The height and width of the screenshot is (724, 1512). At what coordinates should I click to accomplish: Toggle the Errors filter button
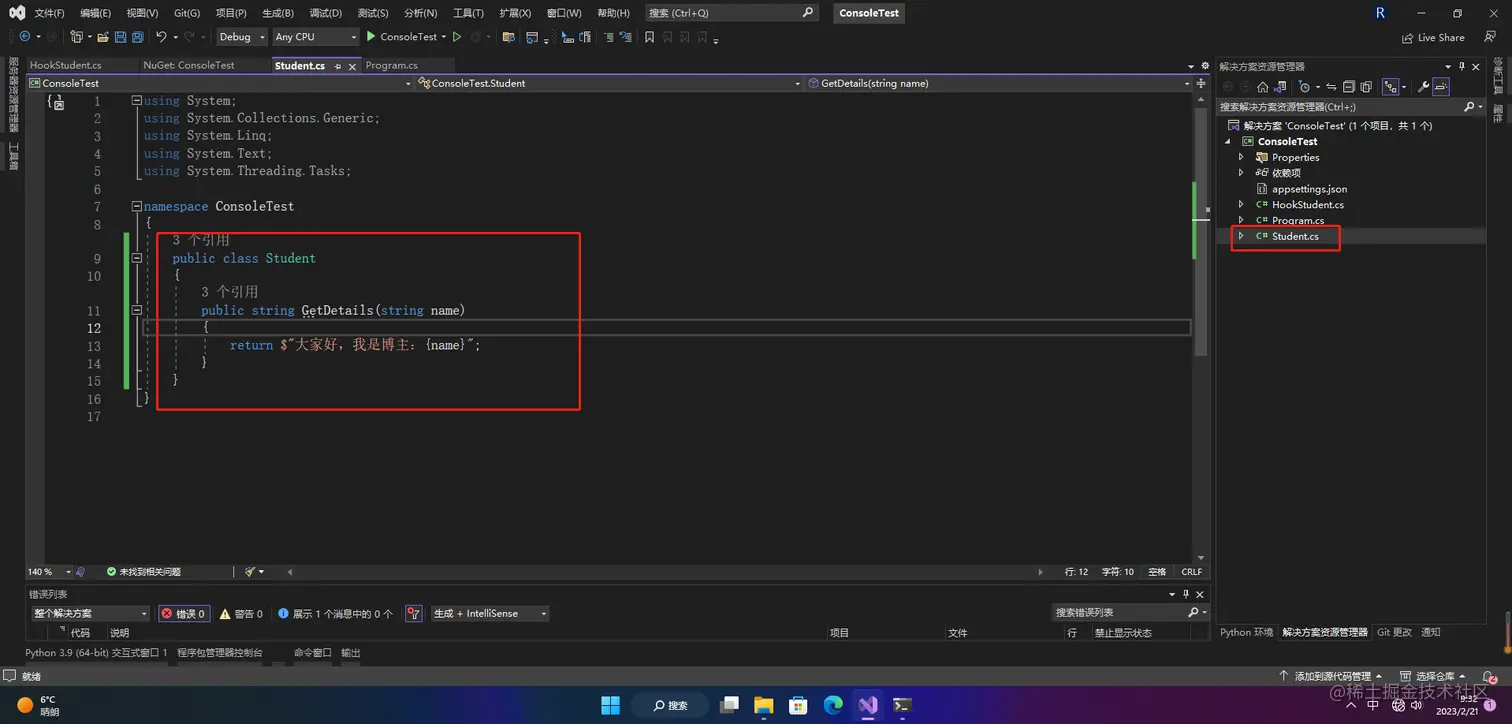(x=184, y=613)
